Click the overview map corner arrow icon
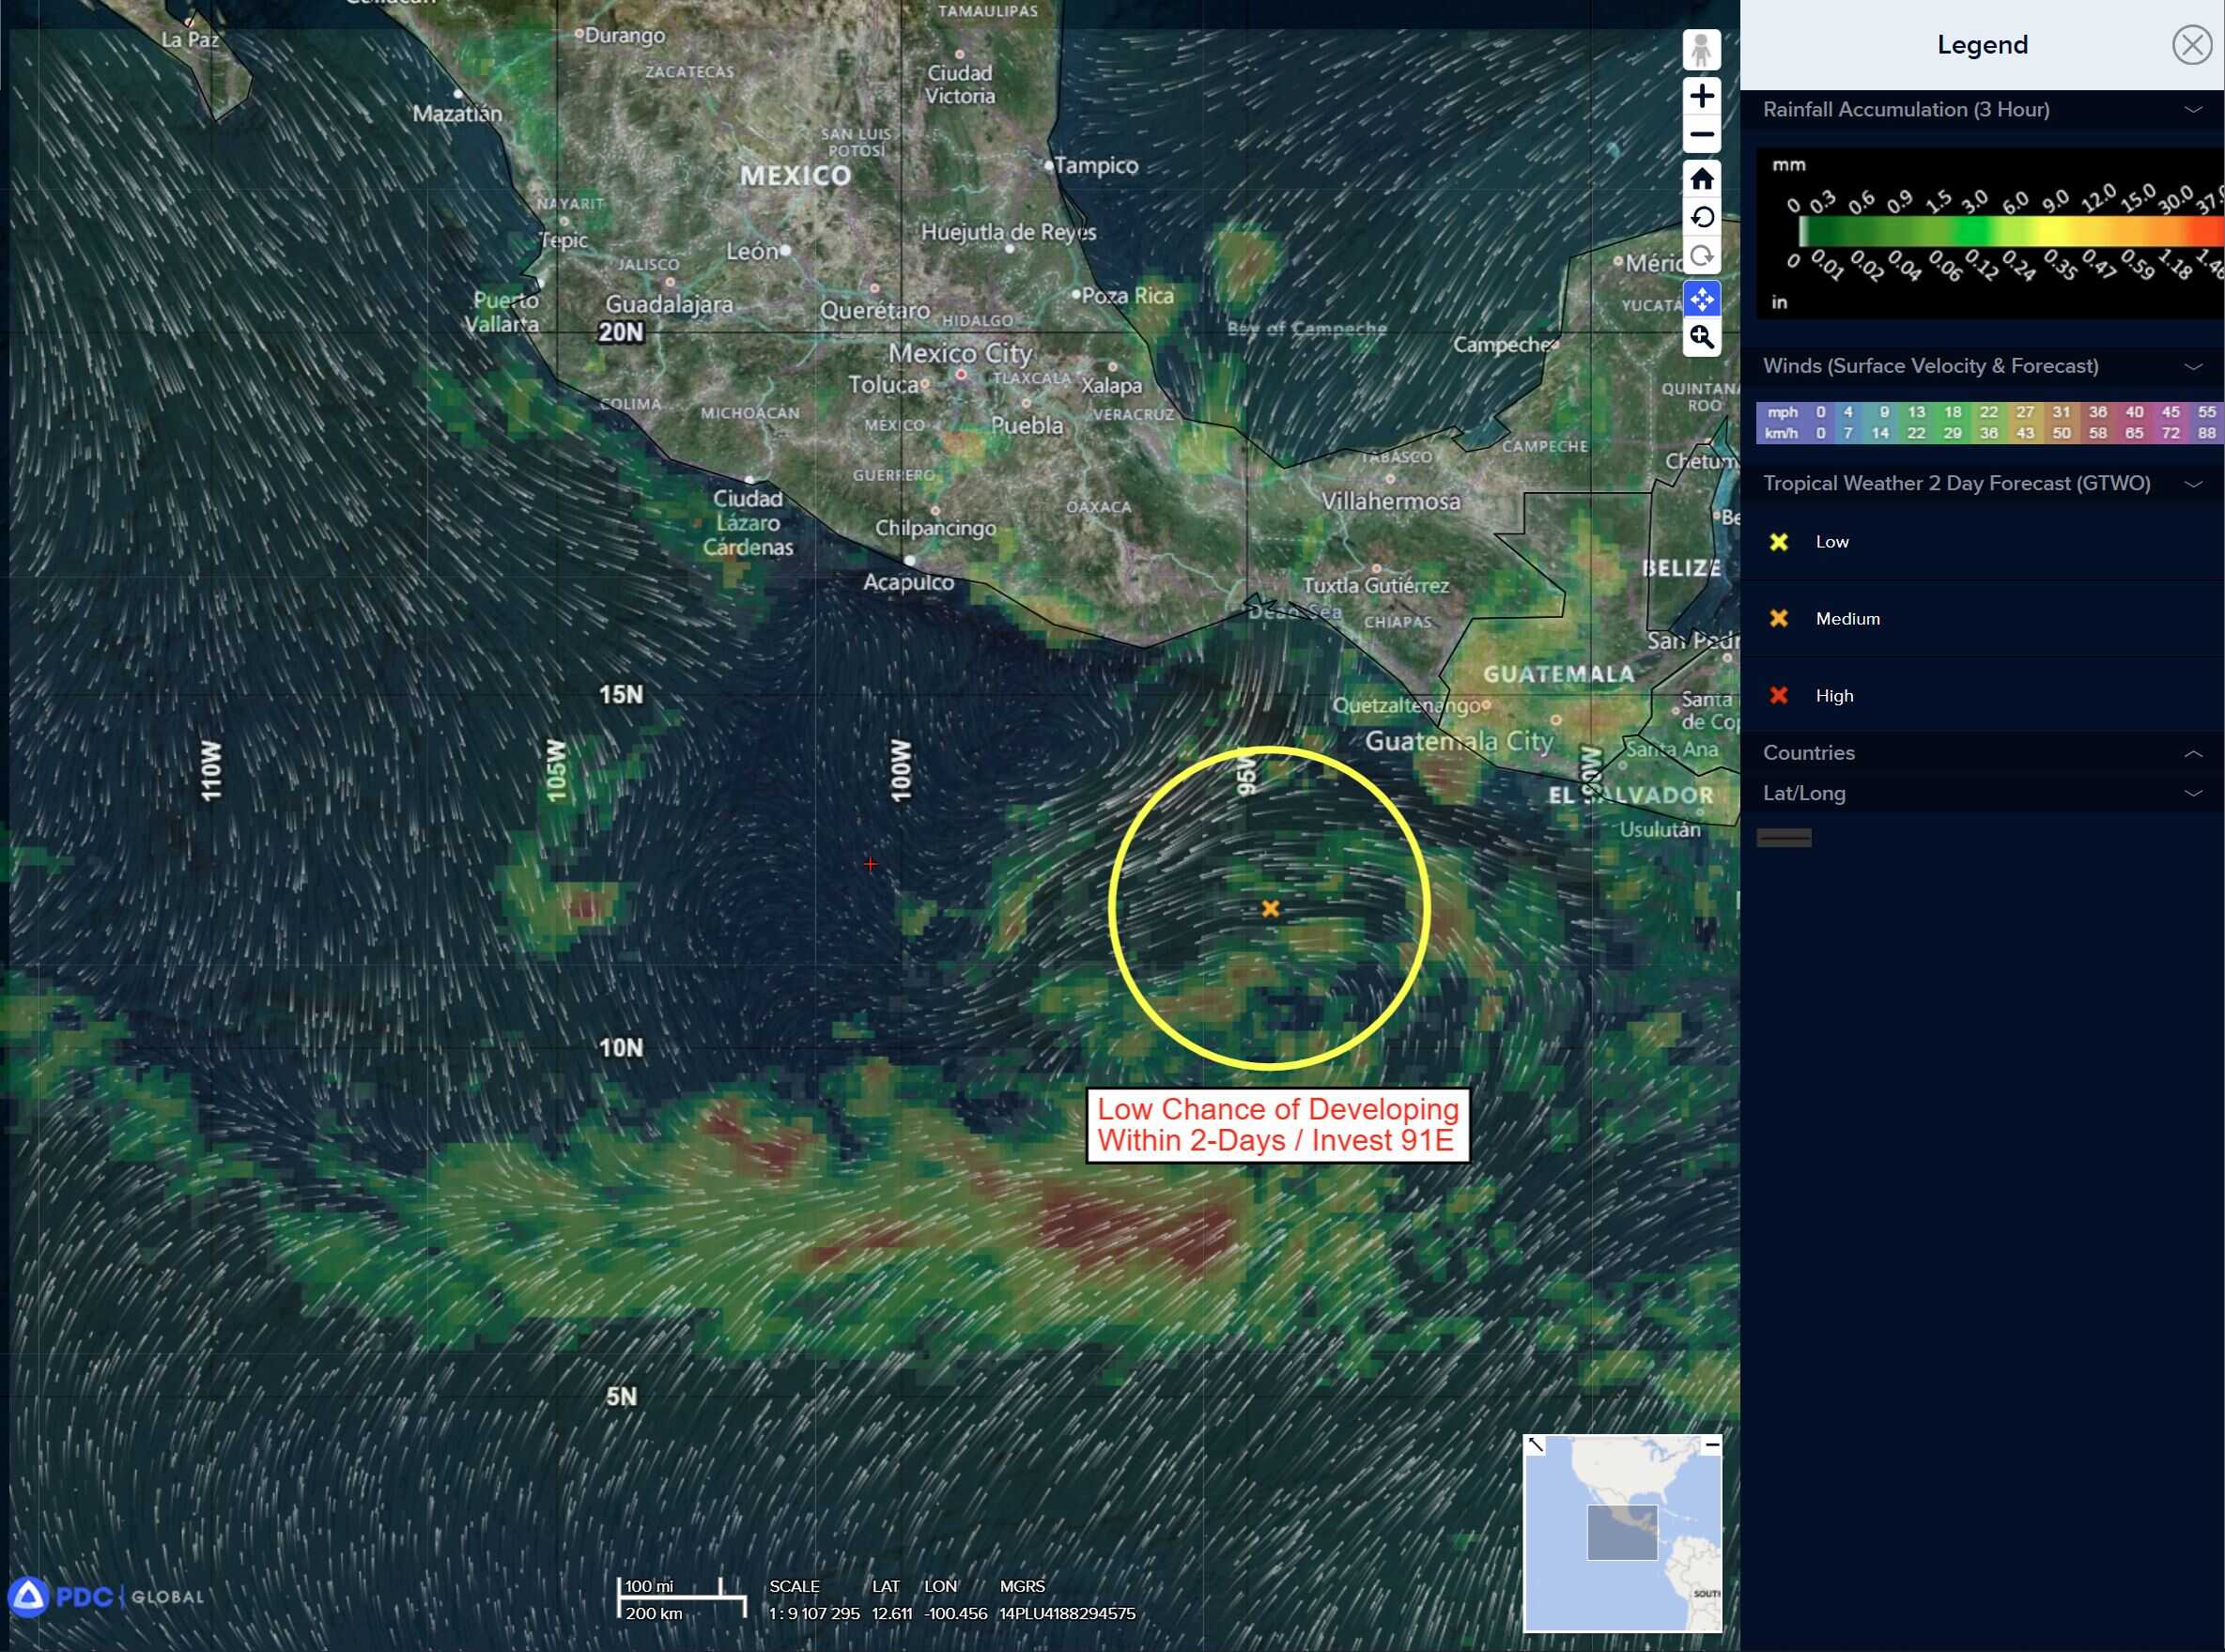This screenshot has height=1652, width=2225. click(x=1536, y=1445)
